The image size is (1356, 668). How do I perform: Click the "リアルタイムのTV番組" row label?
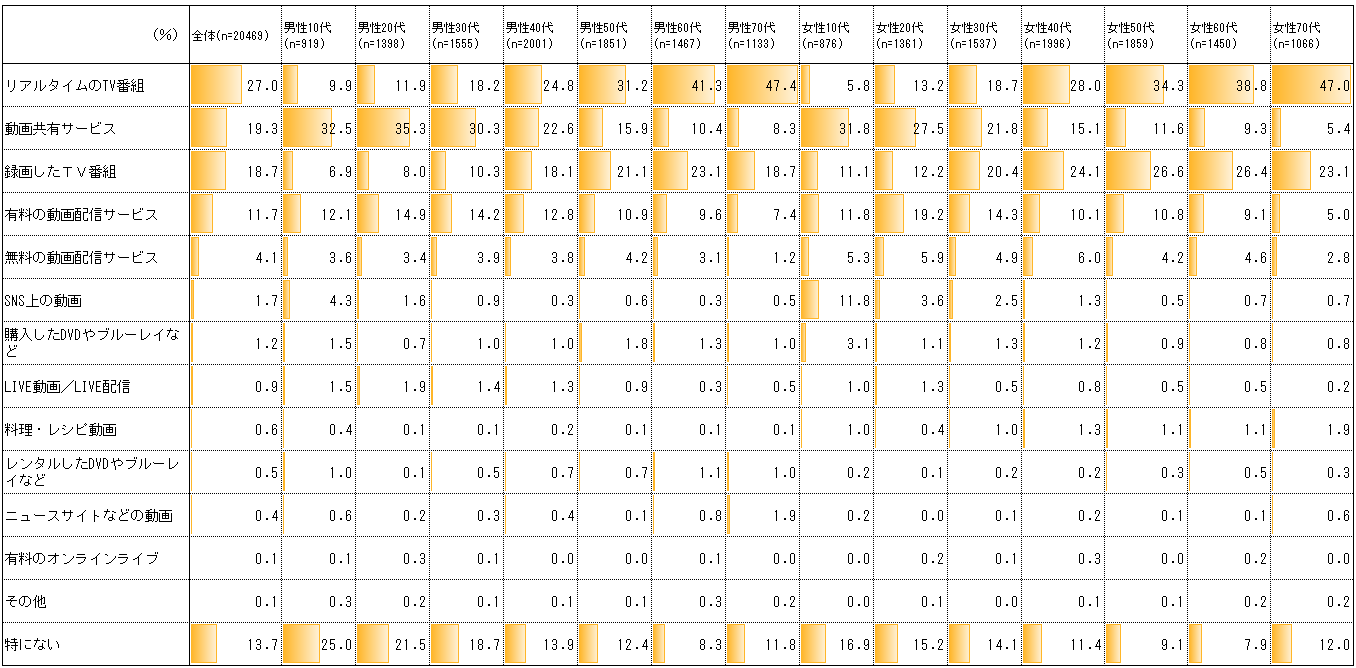click(75, 86)
